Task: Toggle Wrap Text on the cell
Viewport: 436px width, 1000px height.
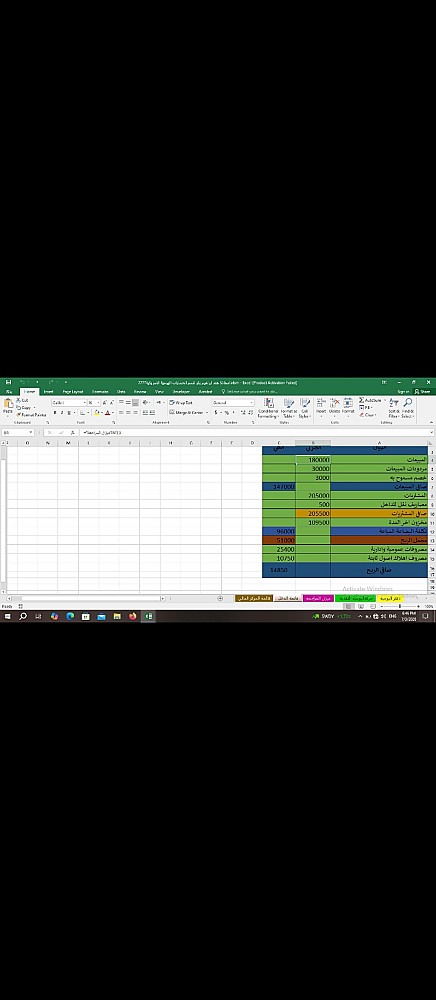Action: [181, 402]
